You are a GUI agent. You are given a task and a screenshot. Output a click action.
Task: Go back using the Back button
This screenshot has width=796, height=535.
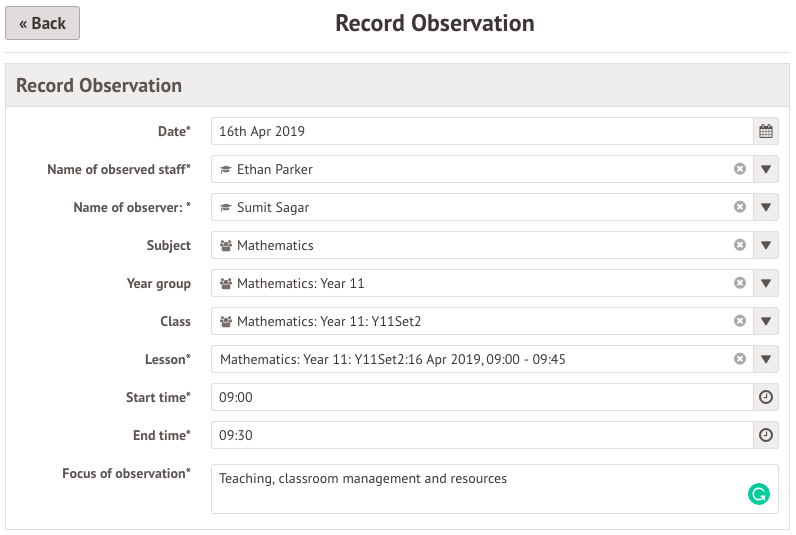coord(42,23)
